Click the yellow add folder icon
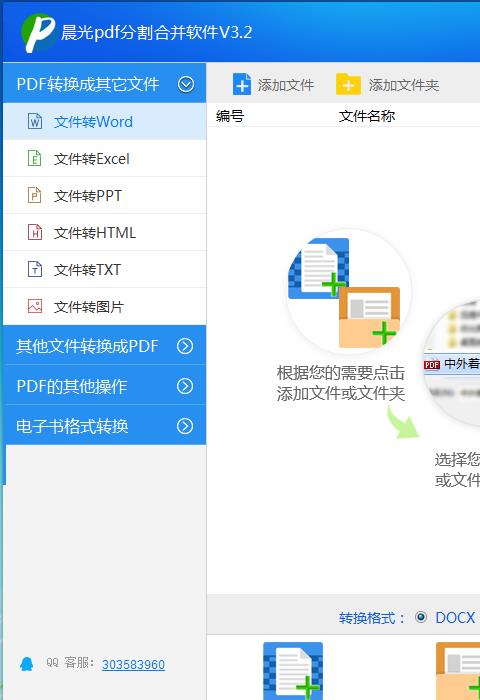Image resolution: width=480 pixels, height=700 pixels. coord(348,84)
